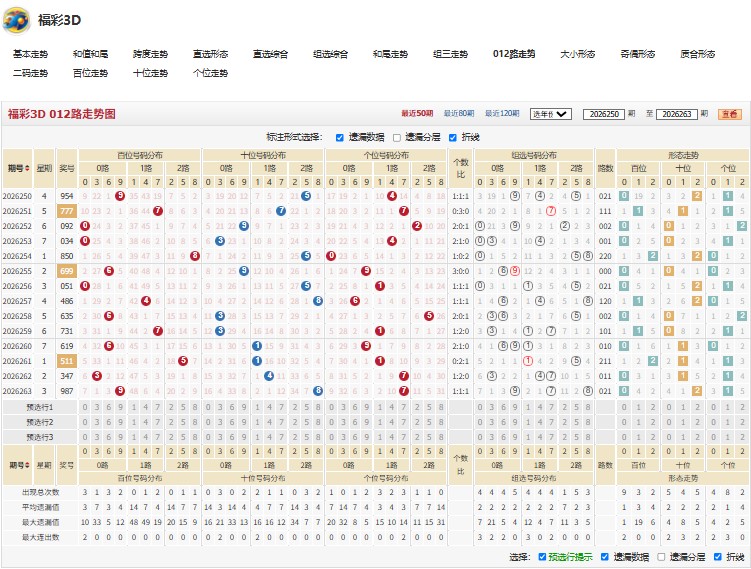The image size is (751, 569).
Task: Show 最近120期 results
Action: pos(502,114)
